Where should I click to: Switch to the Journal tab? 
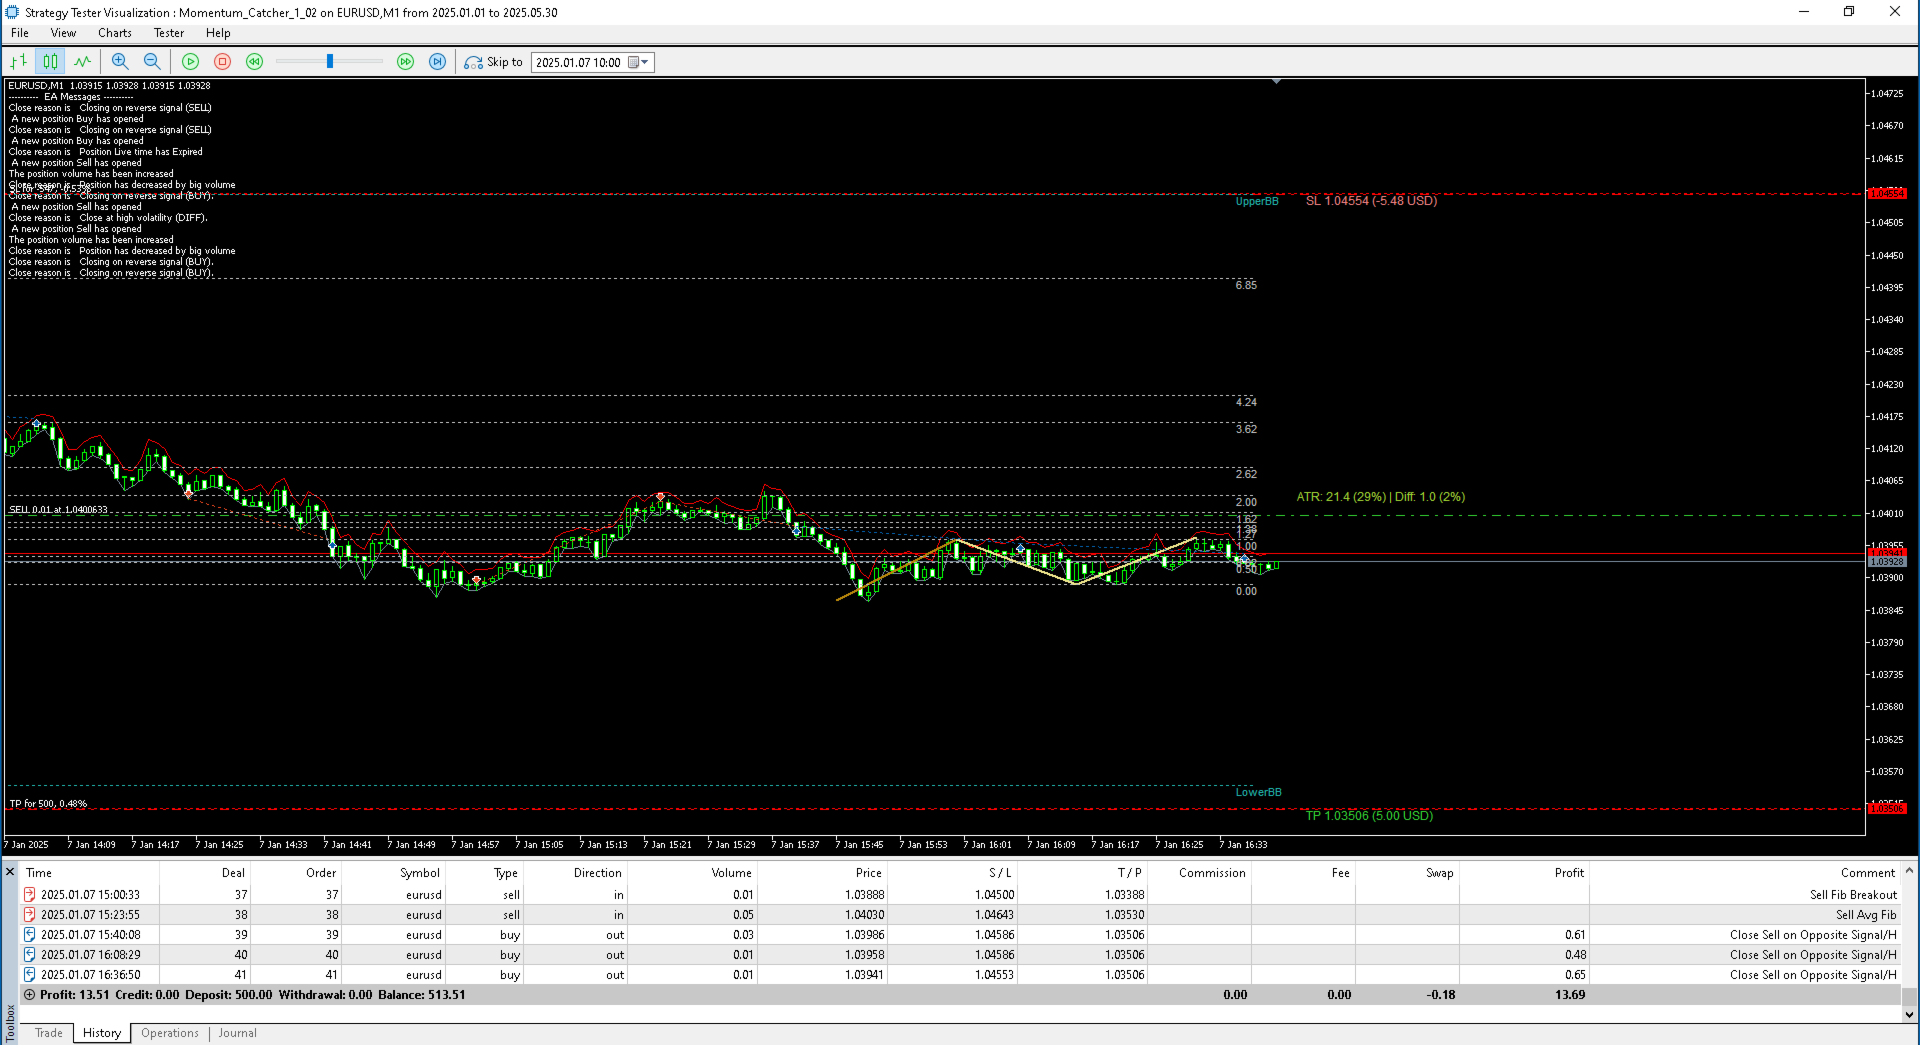pyautogui.click(x=236, y=1032)
